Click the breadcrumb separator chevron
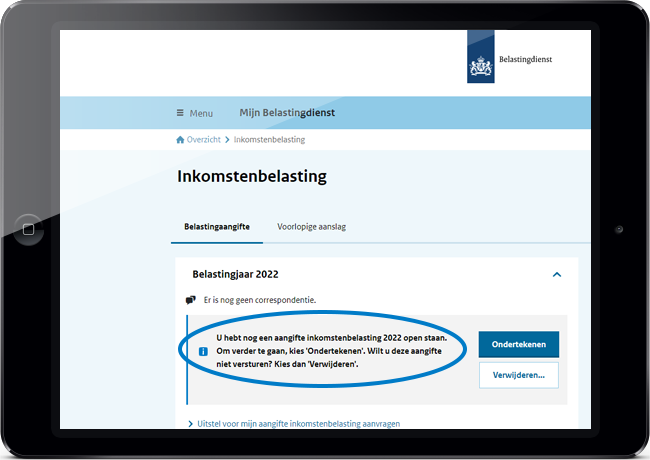Screen dimensions: 650x460 227,140
